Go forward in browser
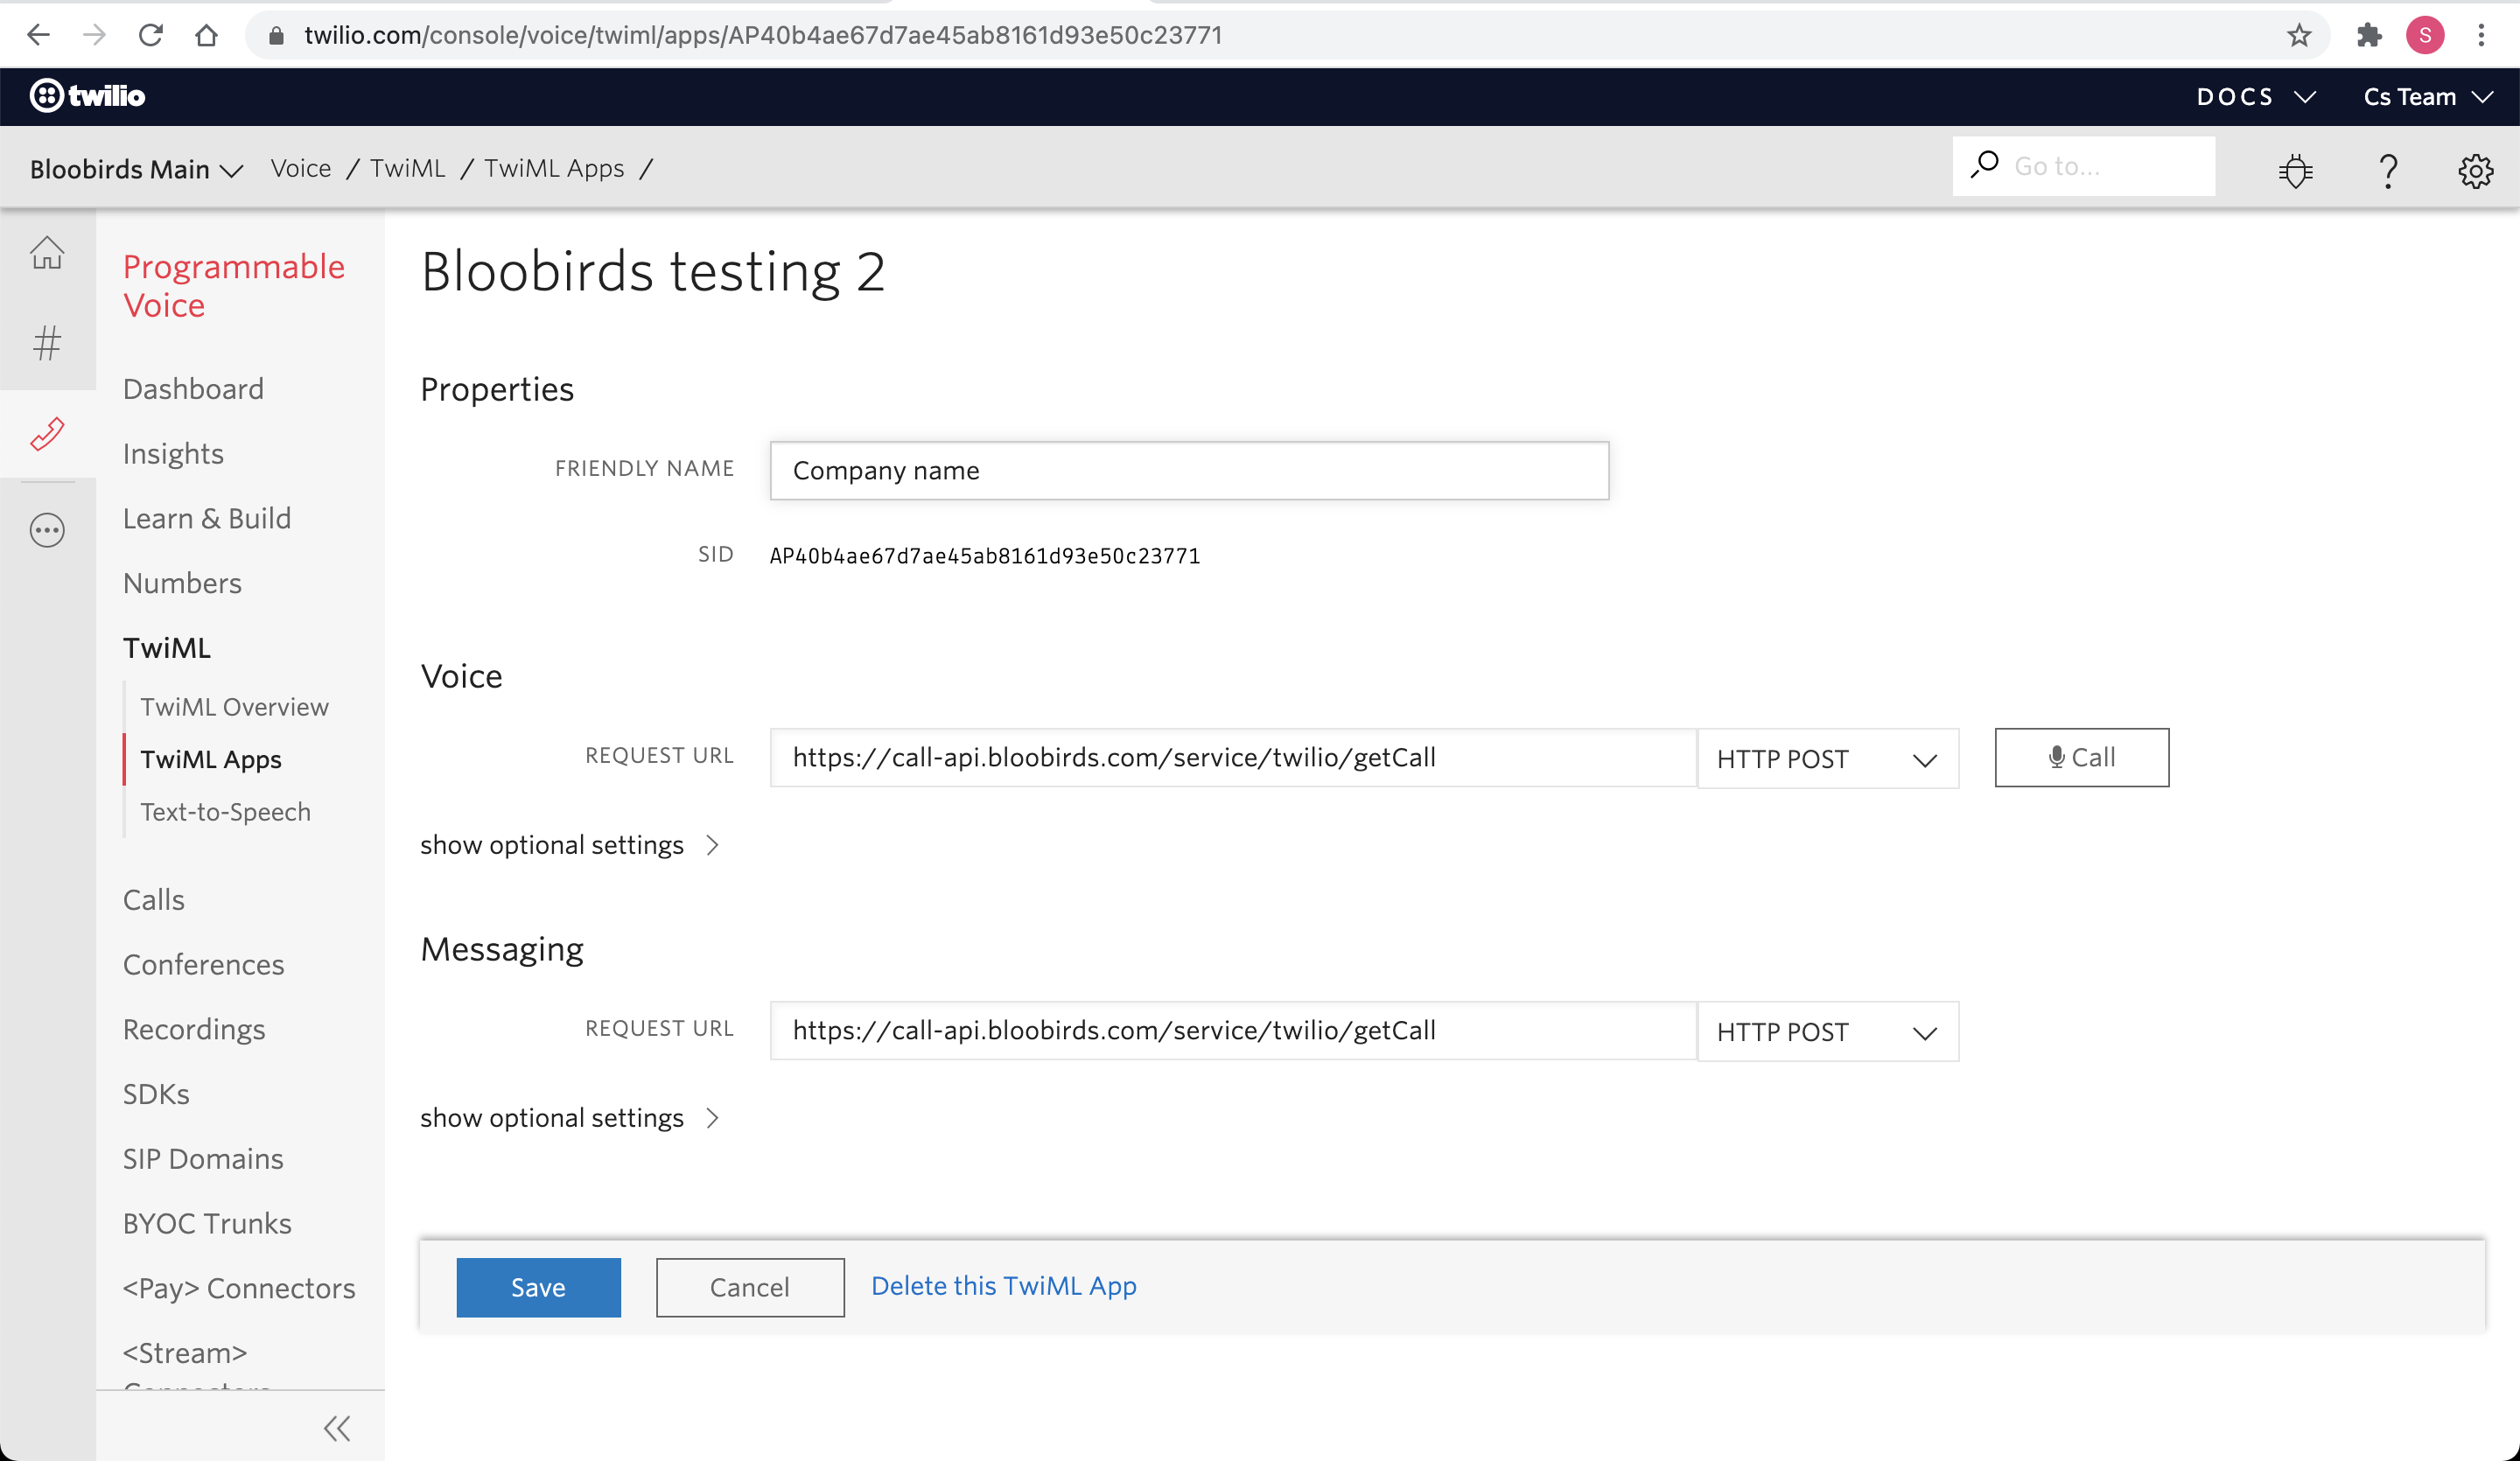Viewport: 2520px width, 1461px height. coord(94,35)
